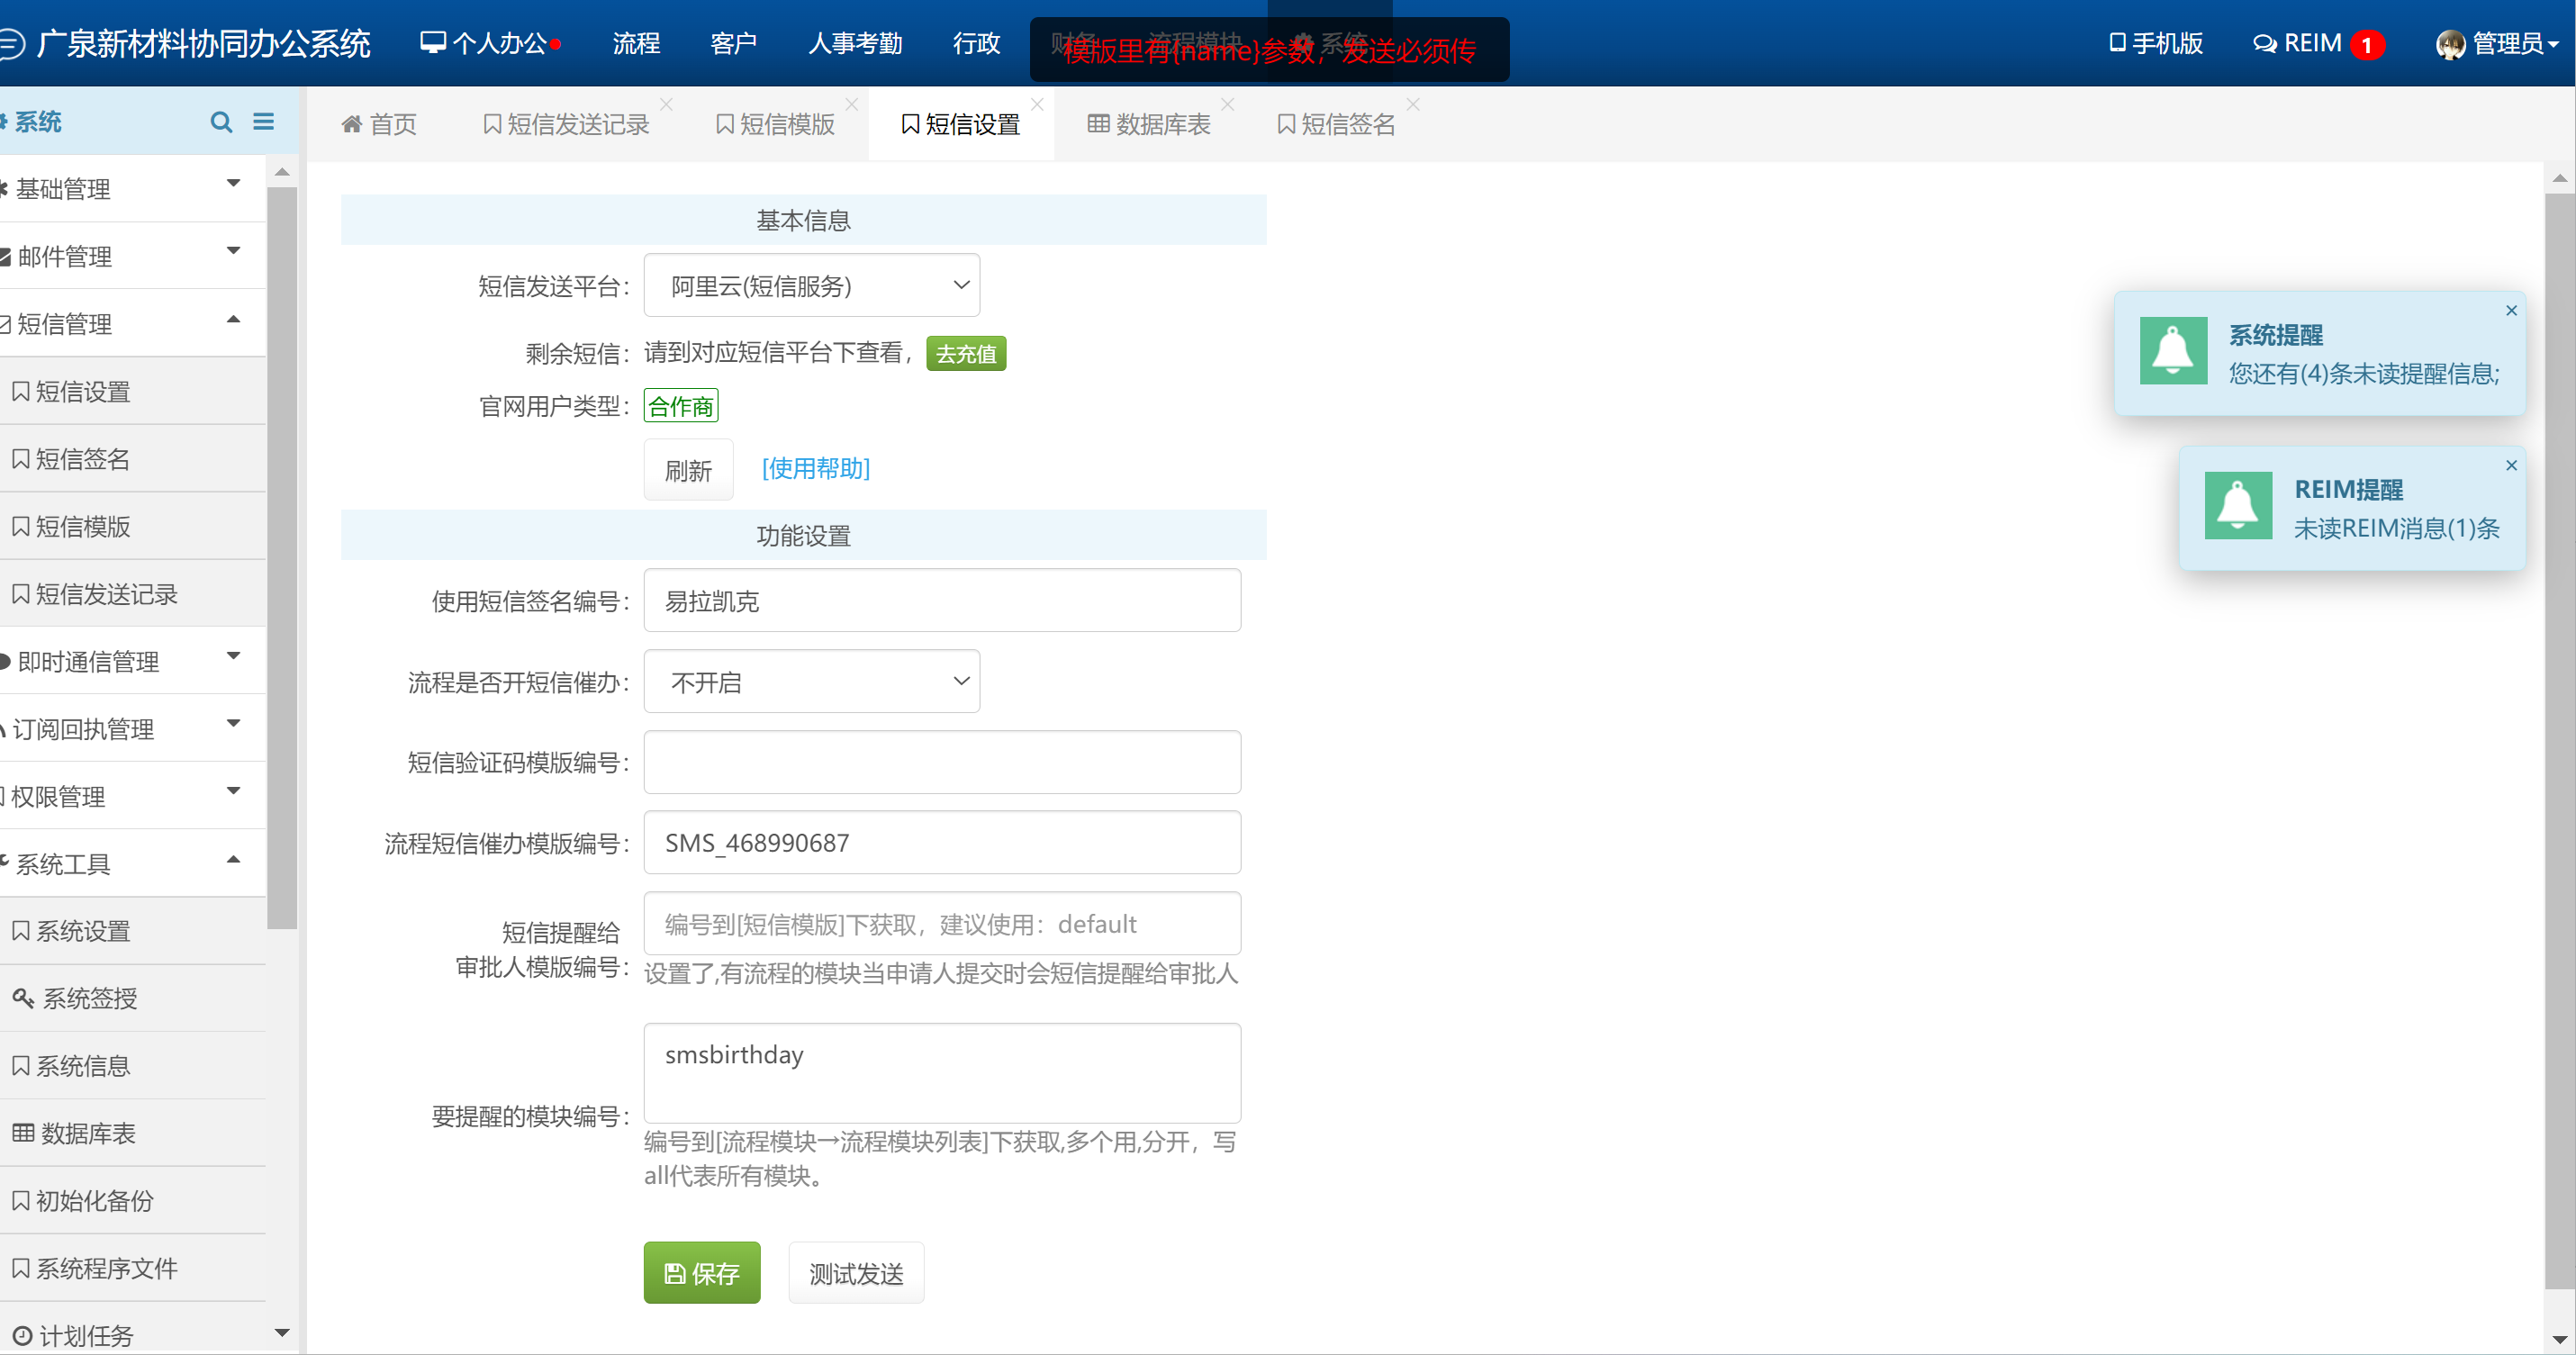The width and height of the screenshot is (2576, 1355).
Task: Open the 流程是否开短信催办 dropdown
Action: coord(811,682)
